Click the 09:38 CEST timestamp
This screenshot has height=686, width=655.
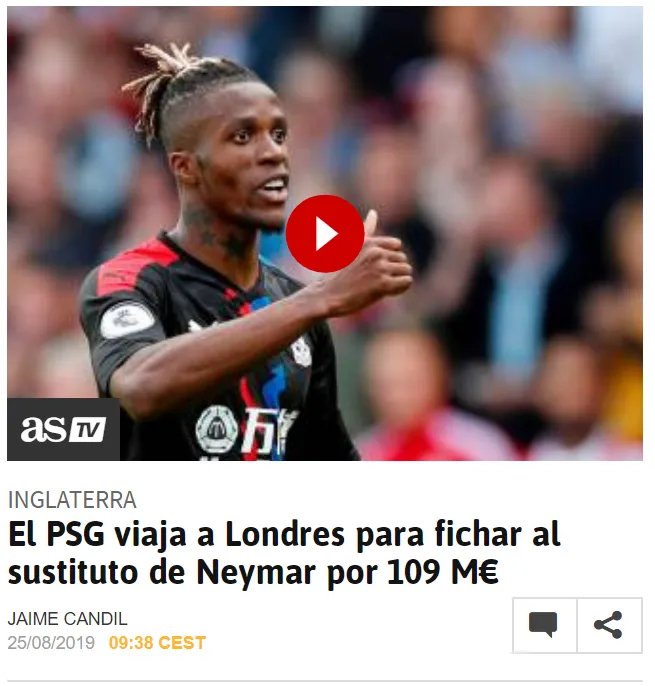pos(158,643)
